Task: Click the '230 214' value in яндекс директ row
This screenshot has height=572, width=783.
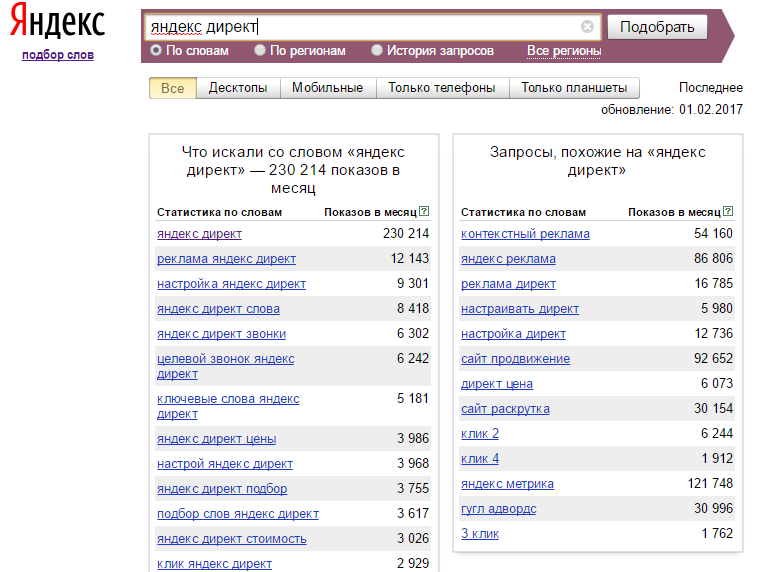Action: pyautogui.click(x=406, y=233)
